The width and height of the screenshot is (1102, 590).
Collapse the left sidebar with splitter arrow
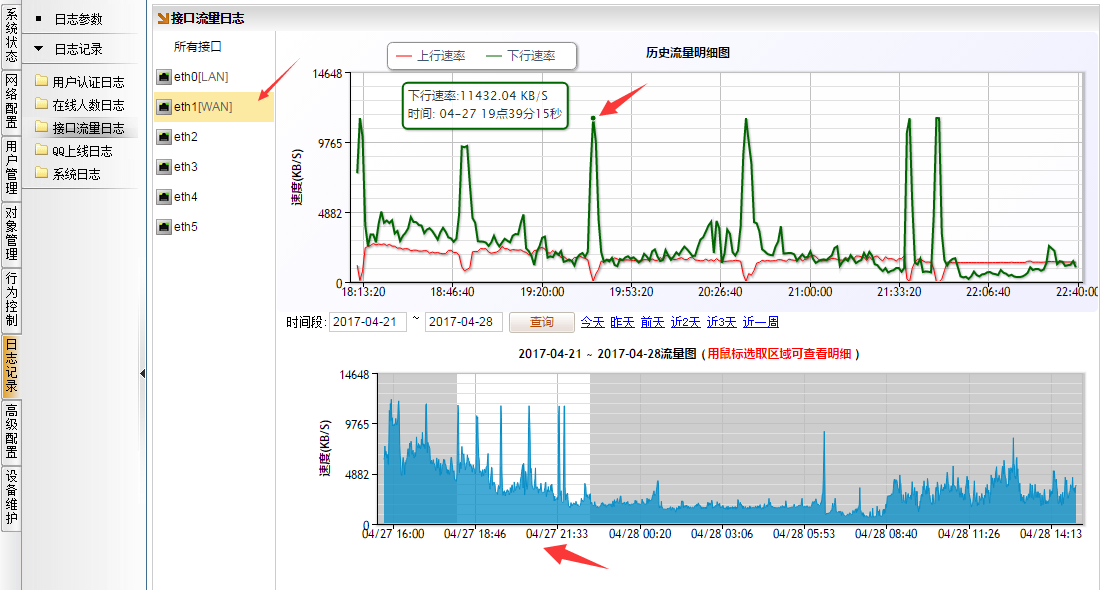pyautogui.click(x=142, y=373)
